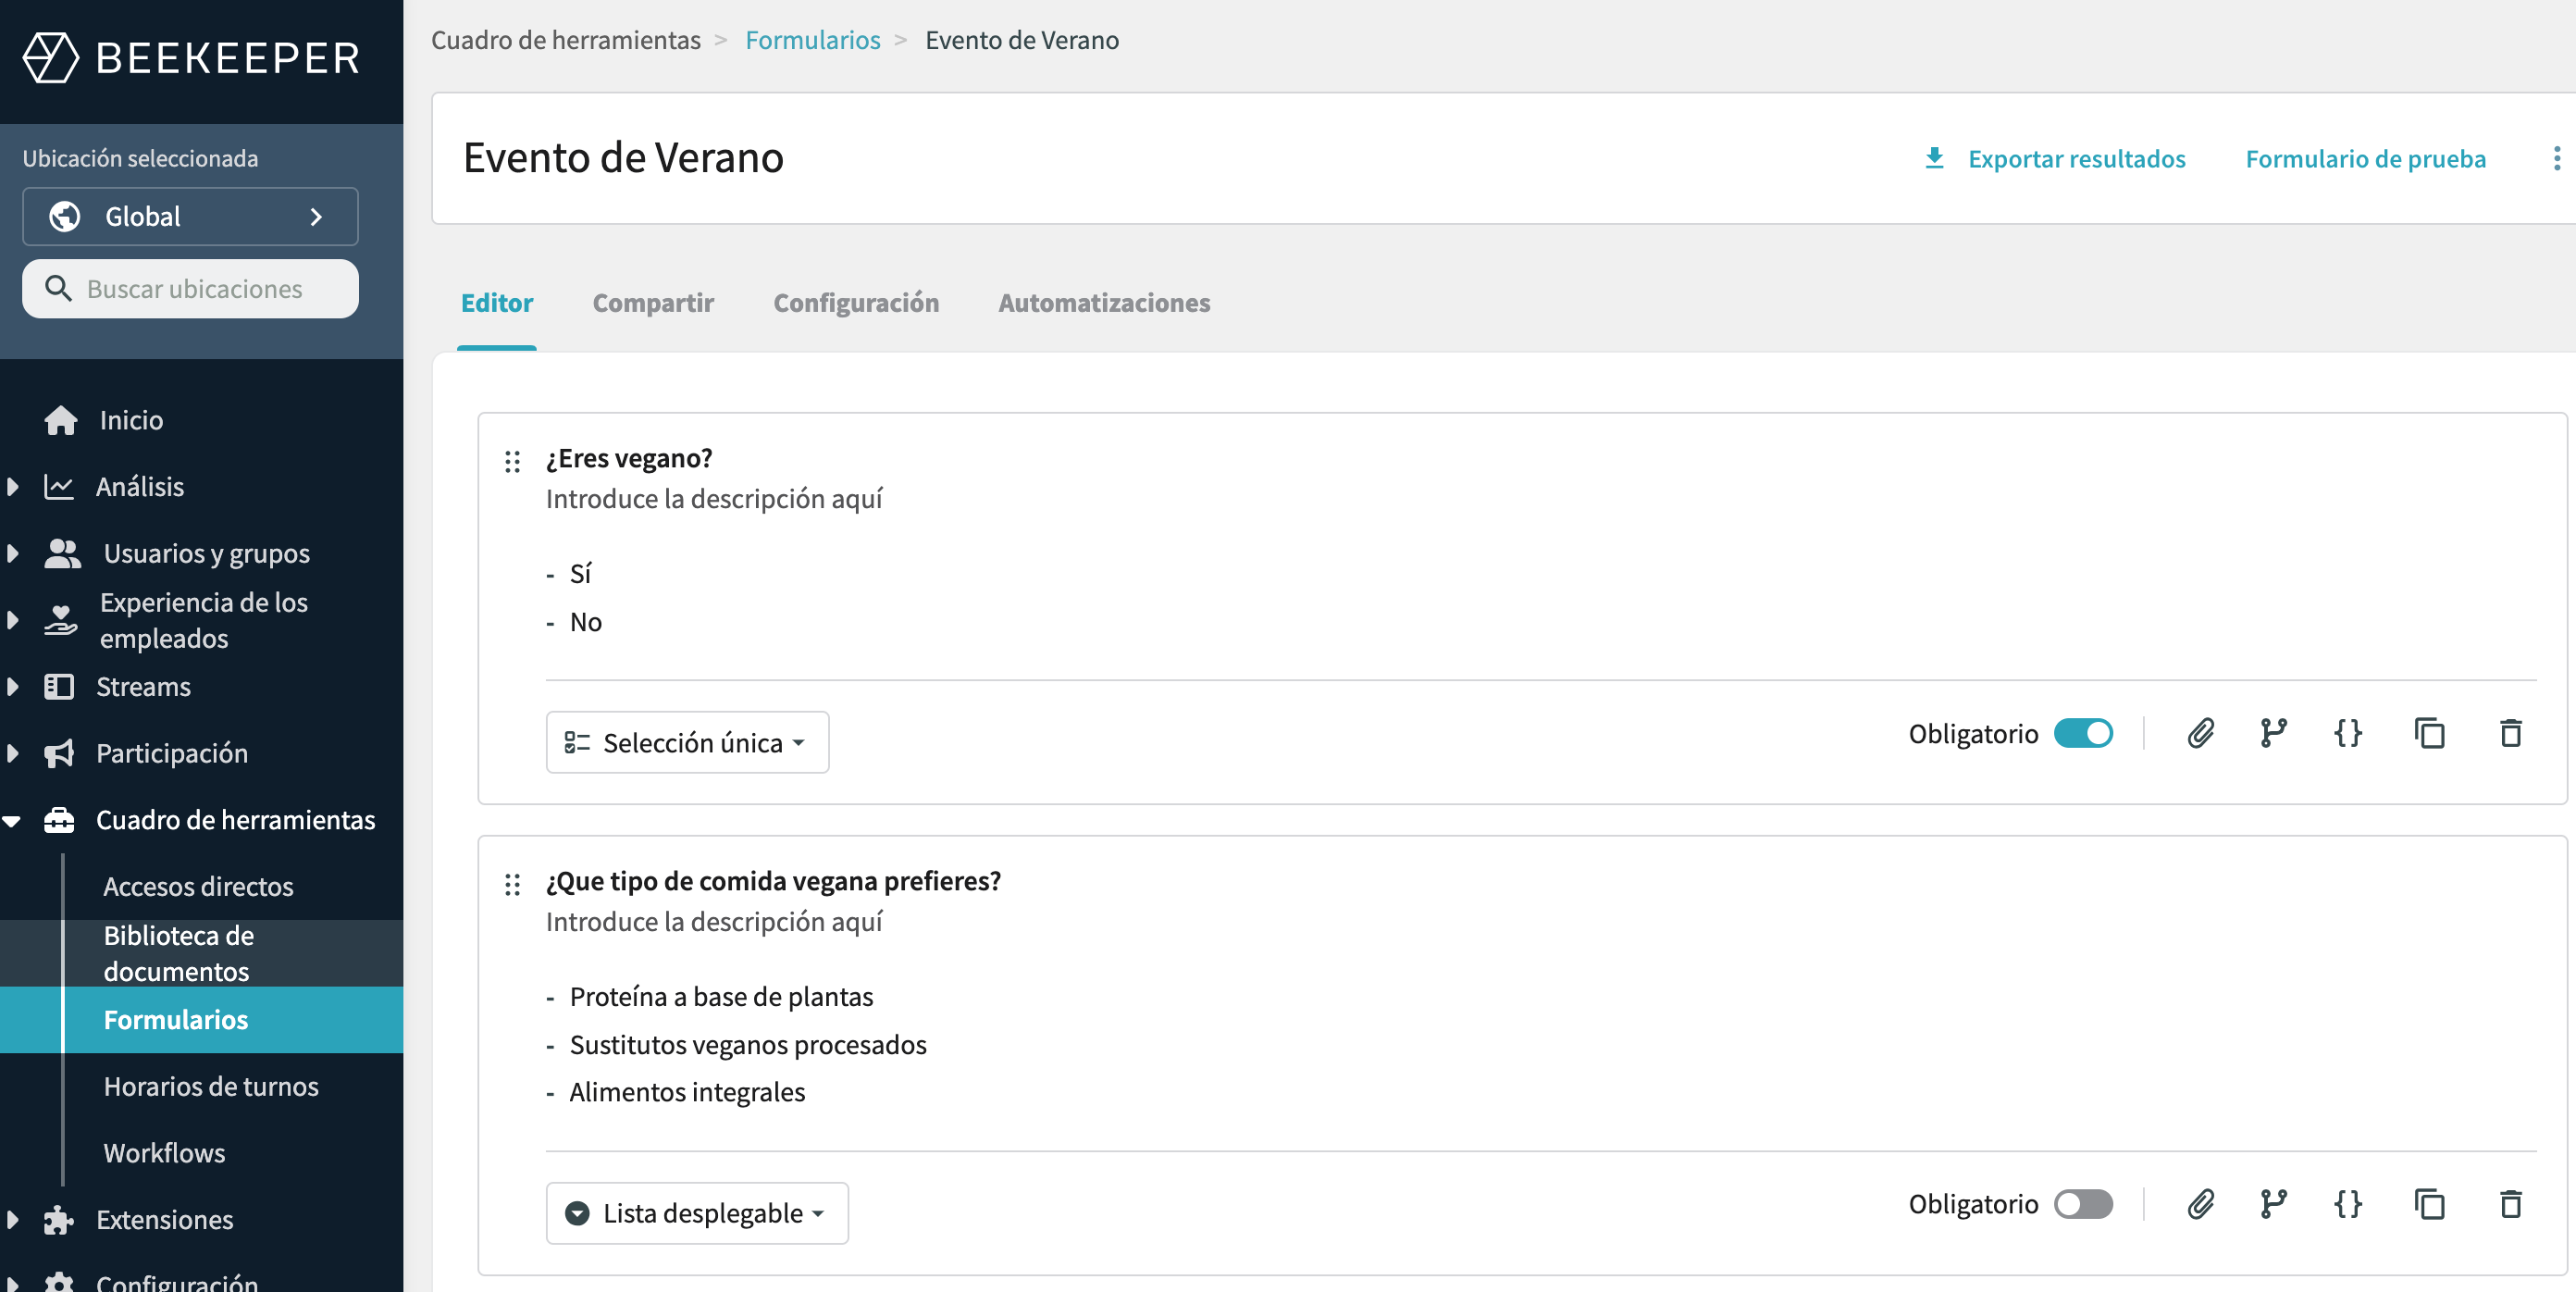
Task: Disable Obligatorio toggle on first question
Action: pyautogui.click(x=2083, y=733)
